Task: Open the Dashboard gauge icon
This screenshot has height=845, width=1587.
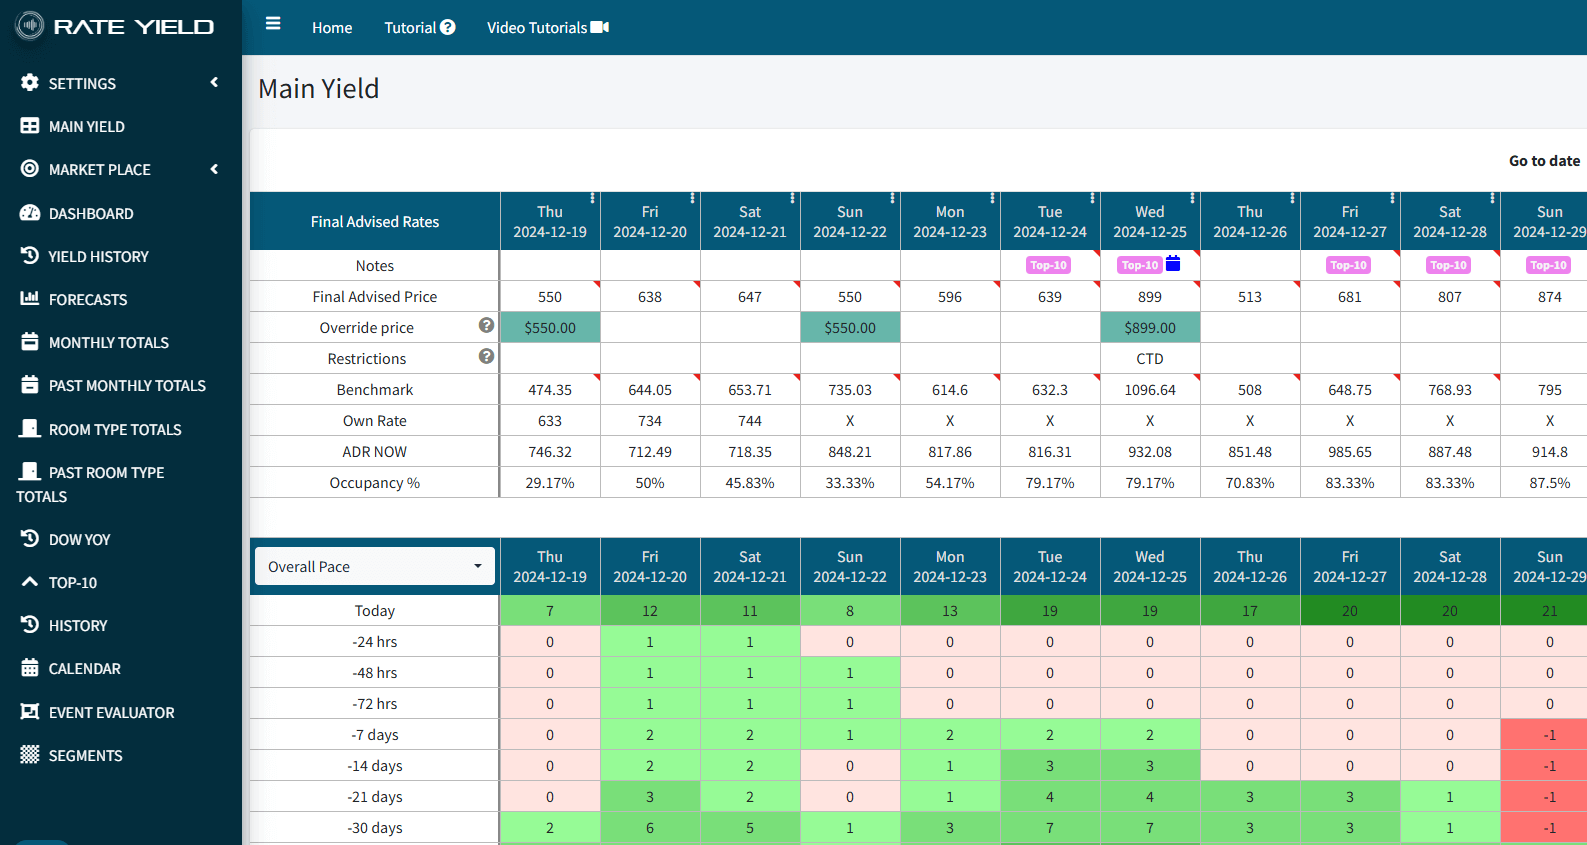Action: (x=30, y=213)
